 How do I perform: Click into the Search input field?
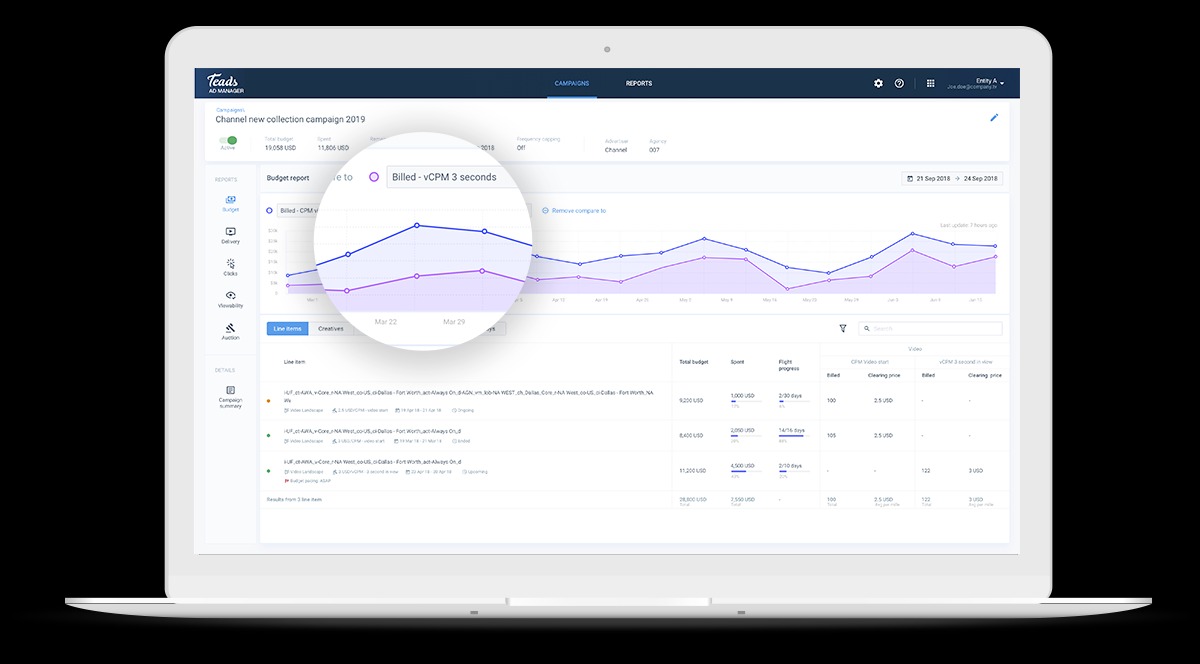coord(935,328)
